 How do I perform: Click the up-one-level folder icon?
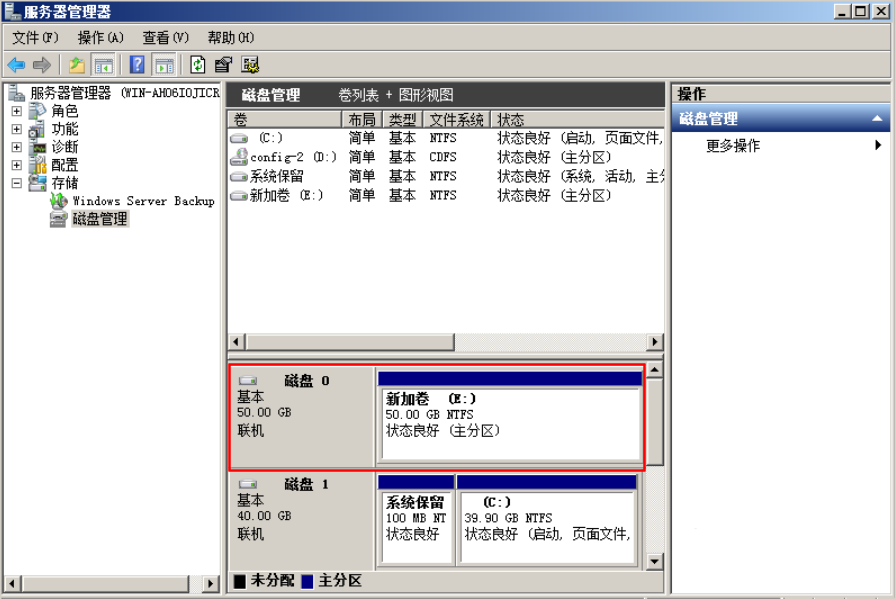[x=77, y=65]
